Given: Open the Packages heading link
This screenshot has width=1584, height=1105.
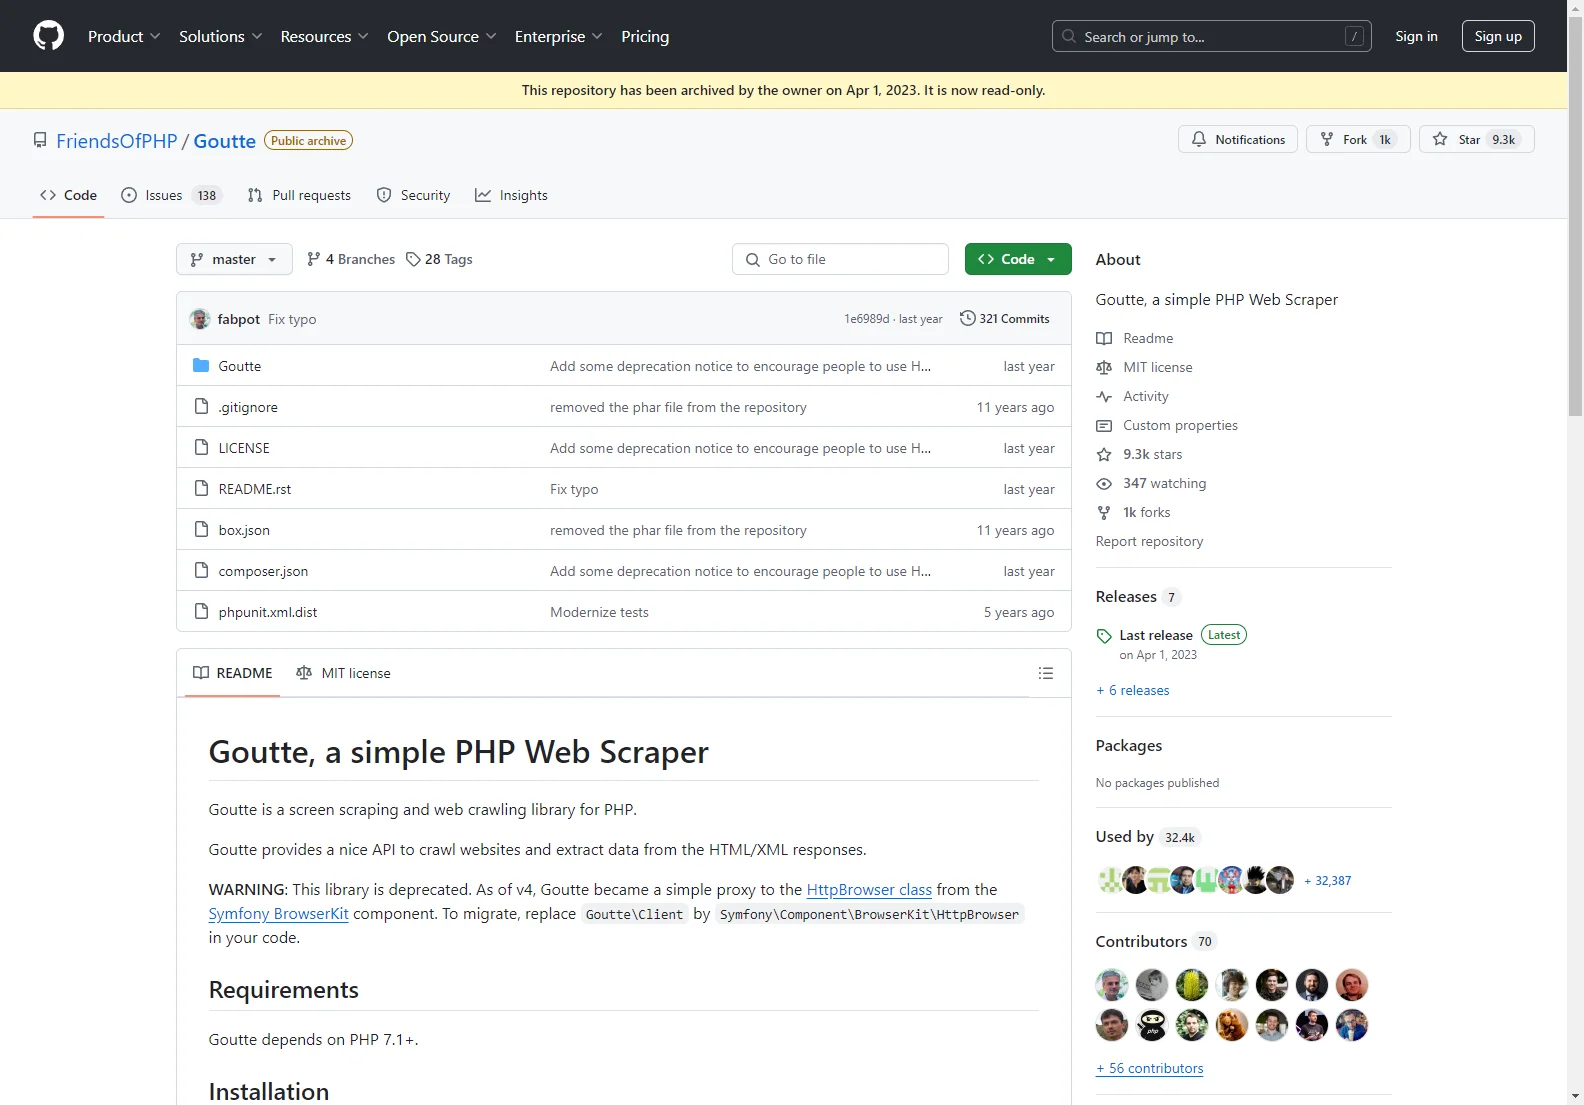Looking at the screenshot, I should (1128, 746).
